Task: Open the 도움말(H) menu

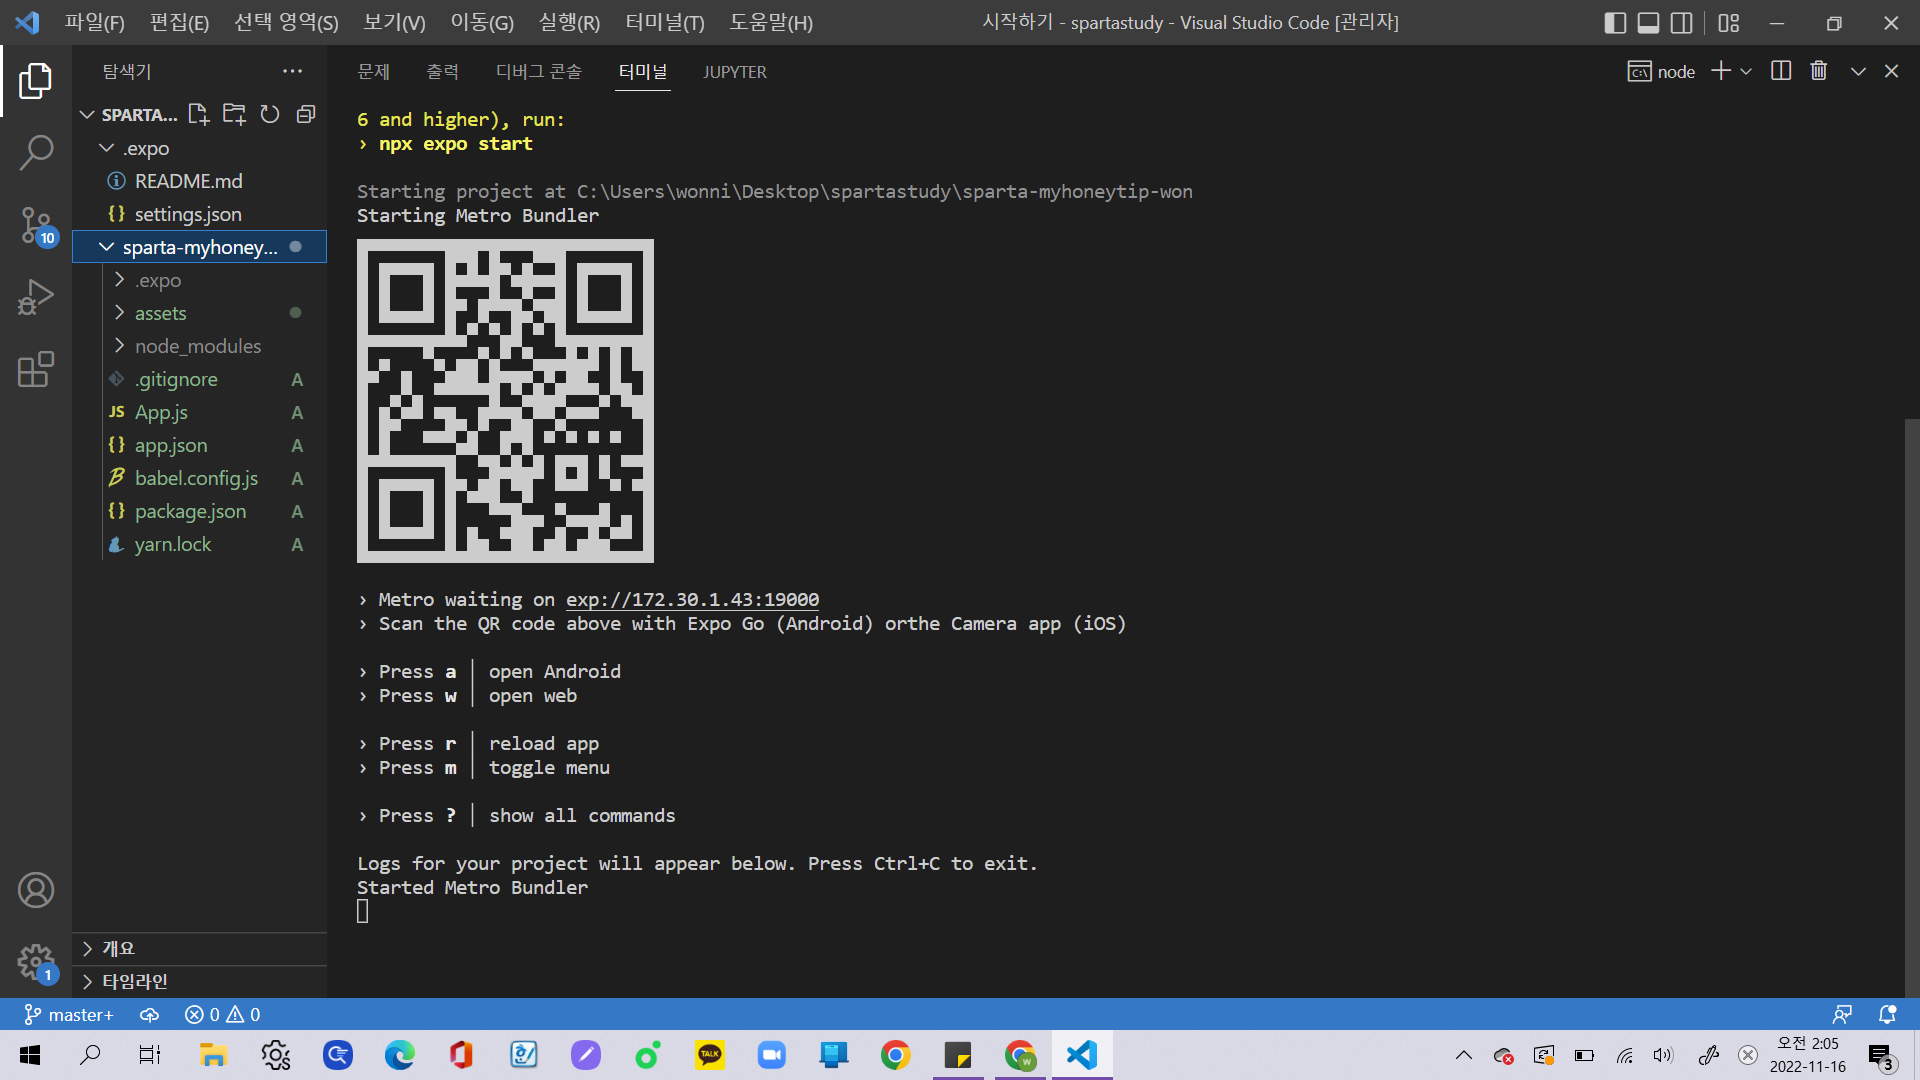Action: click(771, 22)
